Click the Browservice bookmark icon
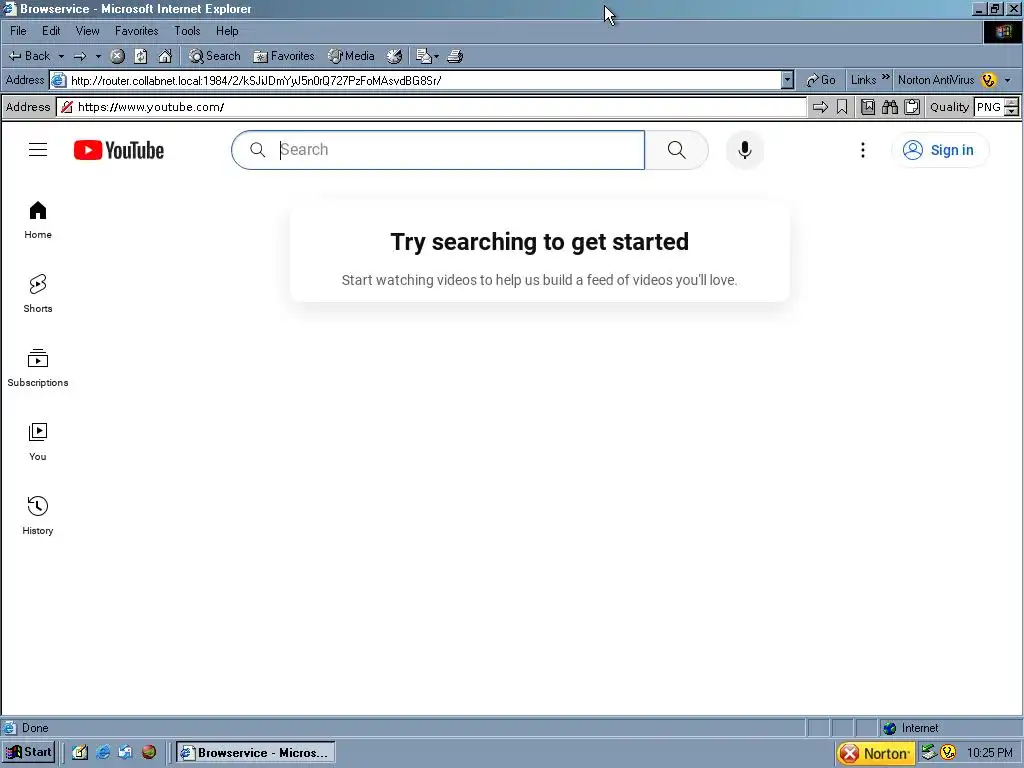Screen dimensions: 1024x768 click(842, 107)
